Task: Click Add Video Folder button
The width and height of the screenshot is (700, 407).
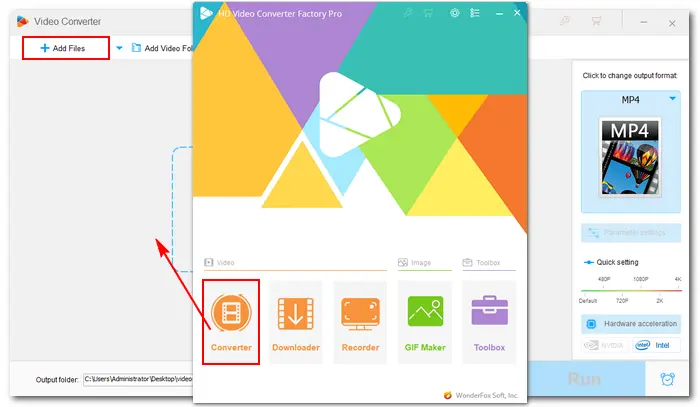Action: pos(162,48)
